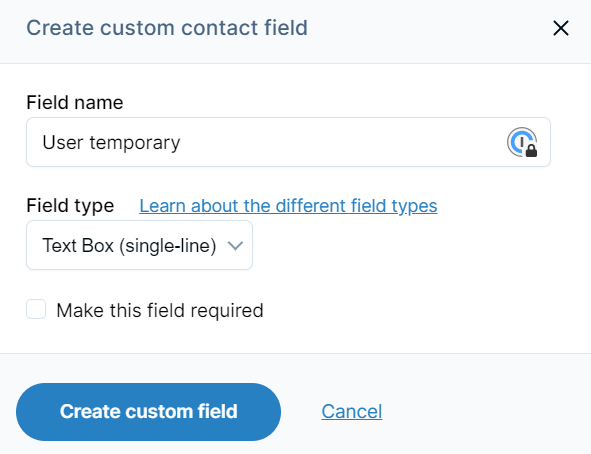Click the 'Create custom contact field' dialog title
Image resolution: width=591 pixels, height=454 pixels.
tap(167, 28)
